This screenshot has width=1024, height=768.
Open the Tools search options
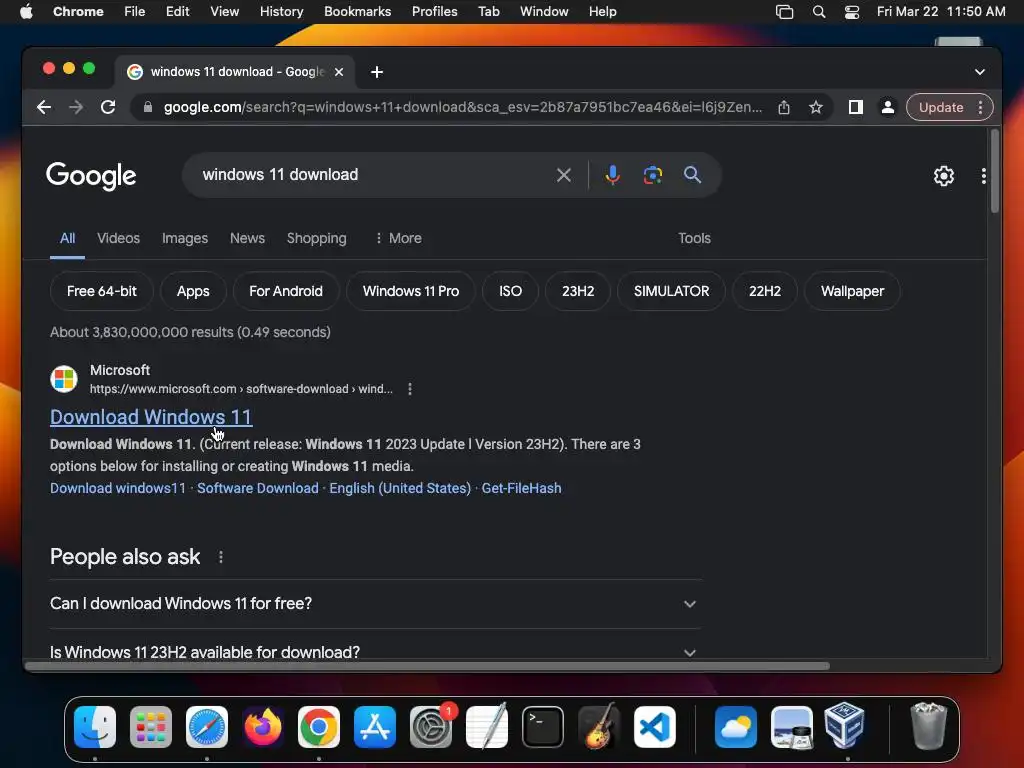(694, 238)
